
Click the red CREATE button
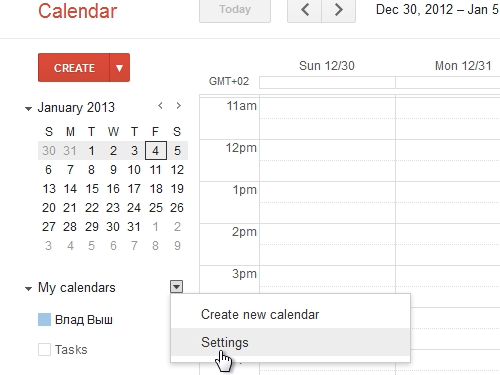(x=74, y=68)
